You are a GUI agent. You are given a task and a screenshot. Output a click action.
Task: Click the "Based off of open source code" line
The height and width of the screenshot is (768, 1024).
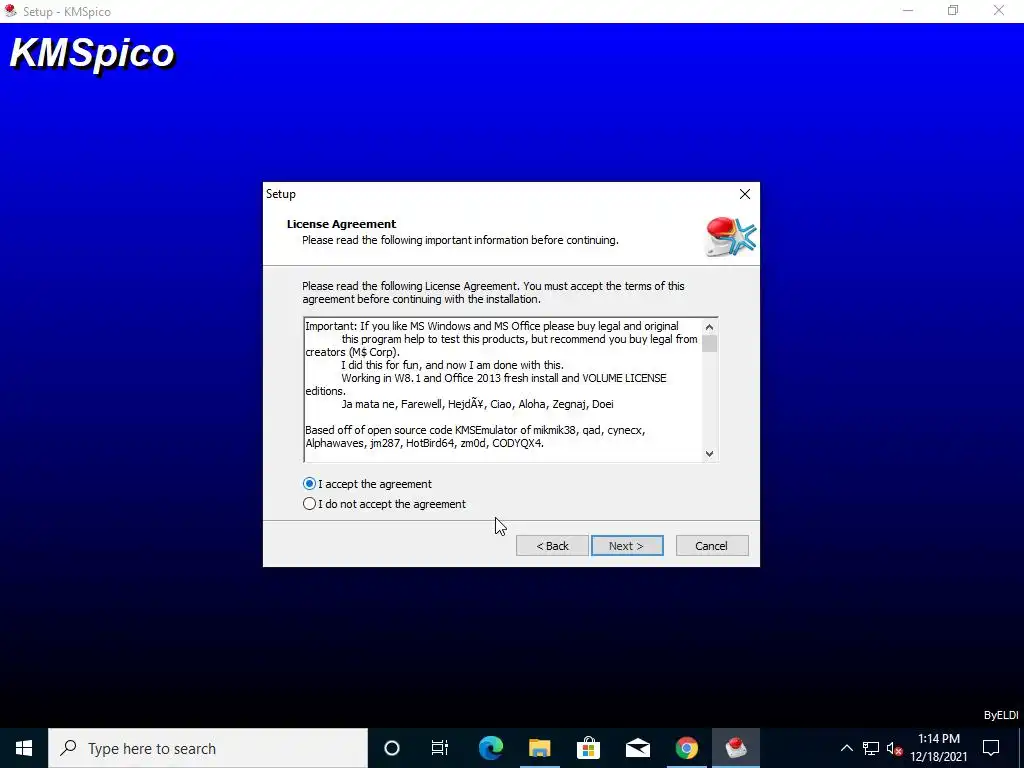[475, 430]
